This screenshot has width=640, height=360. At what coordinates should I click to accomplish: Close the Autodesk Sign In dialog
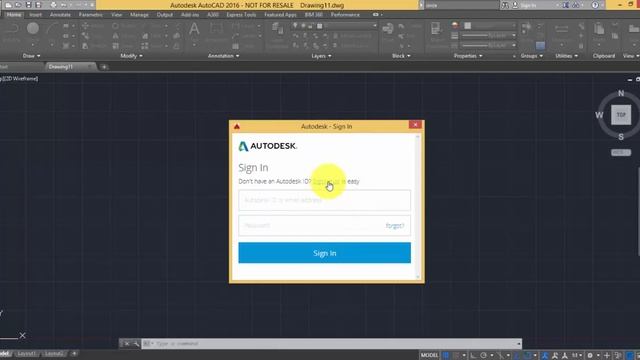pos(415,125)
